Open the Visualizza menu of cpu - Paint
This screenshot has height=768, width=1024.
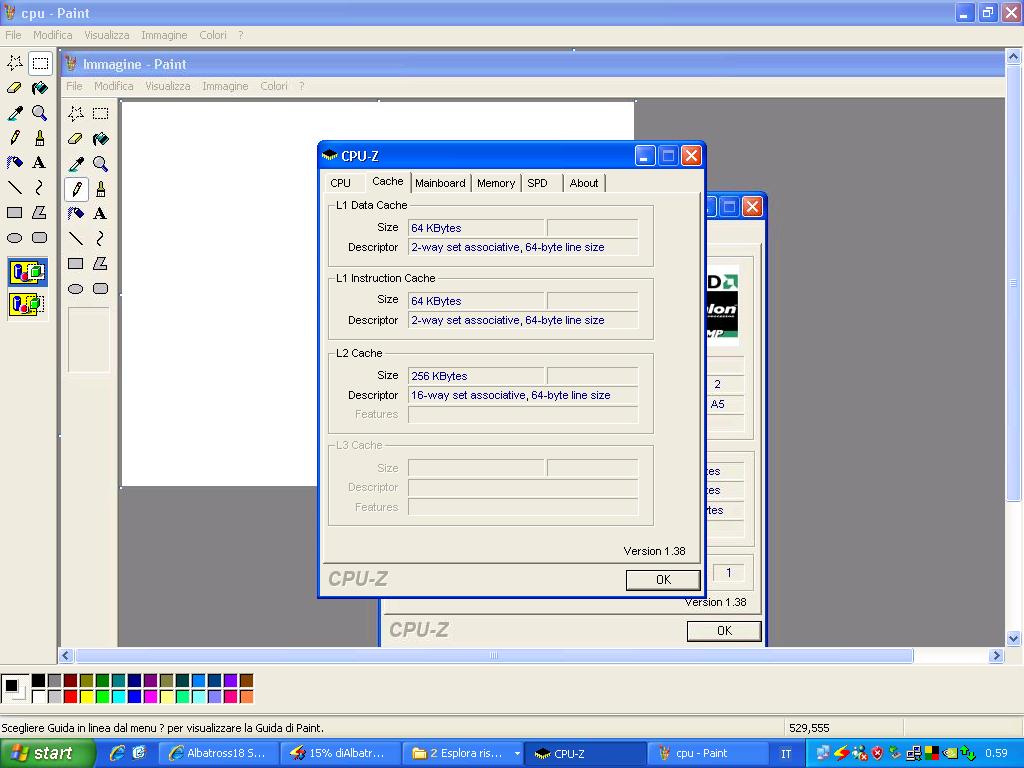106,35
